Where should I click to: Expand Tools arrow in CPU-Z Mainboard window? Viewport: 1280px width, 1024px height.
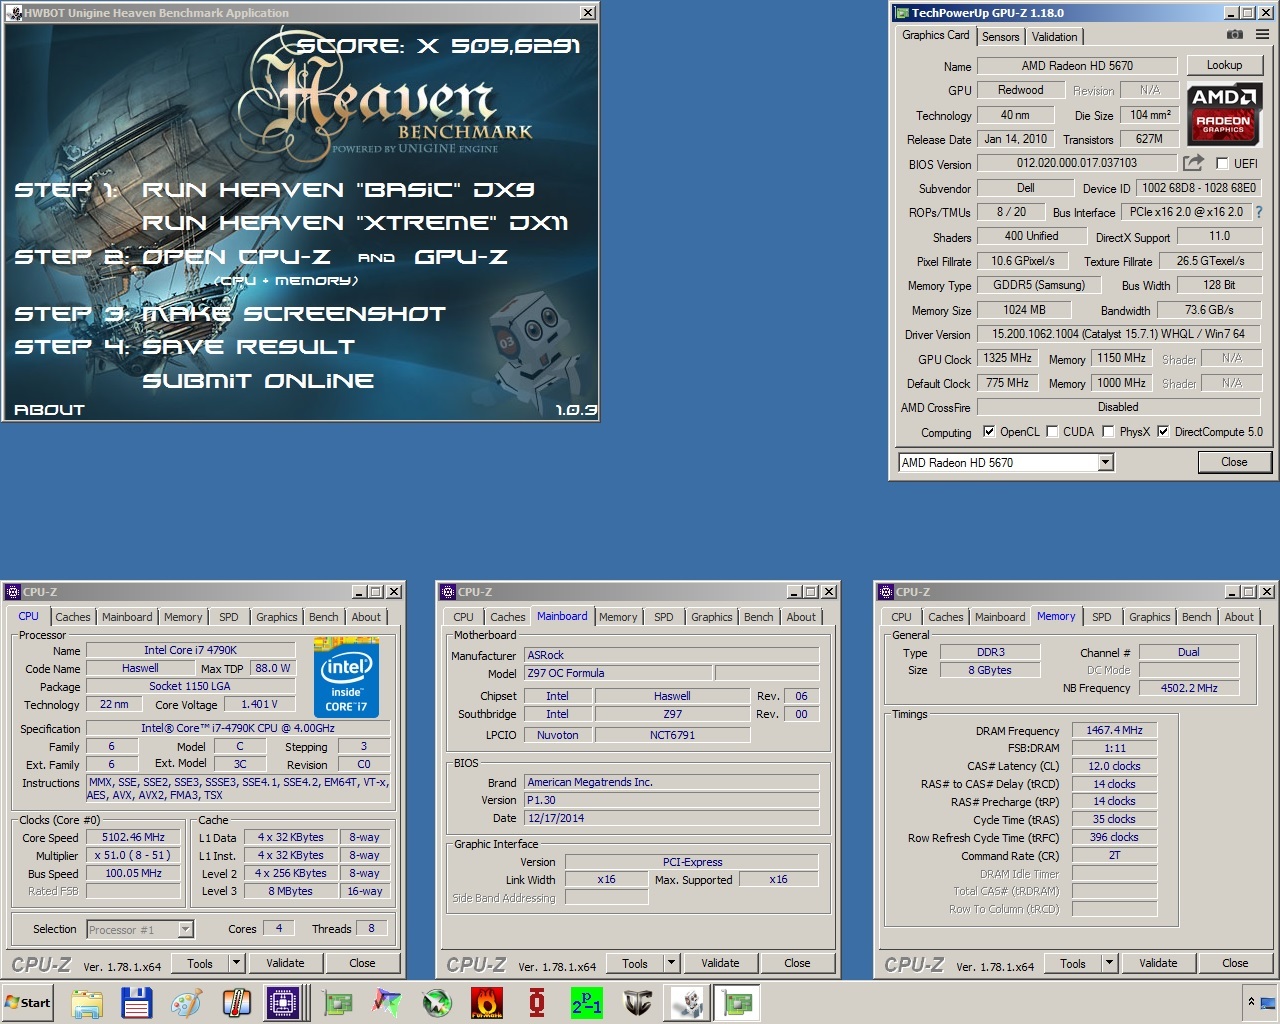pos(672,963)
